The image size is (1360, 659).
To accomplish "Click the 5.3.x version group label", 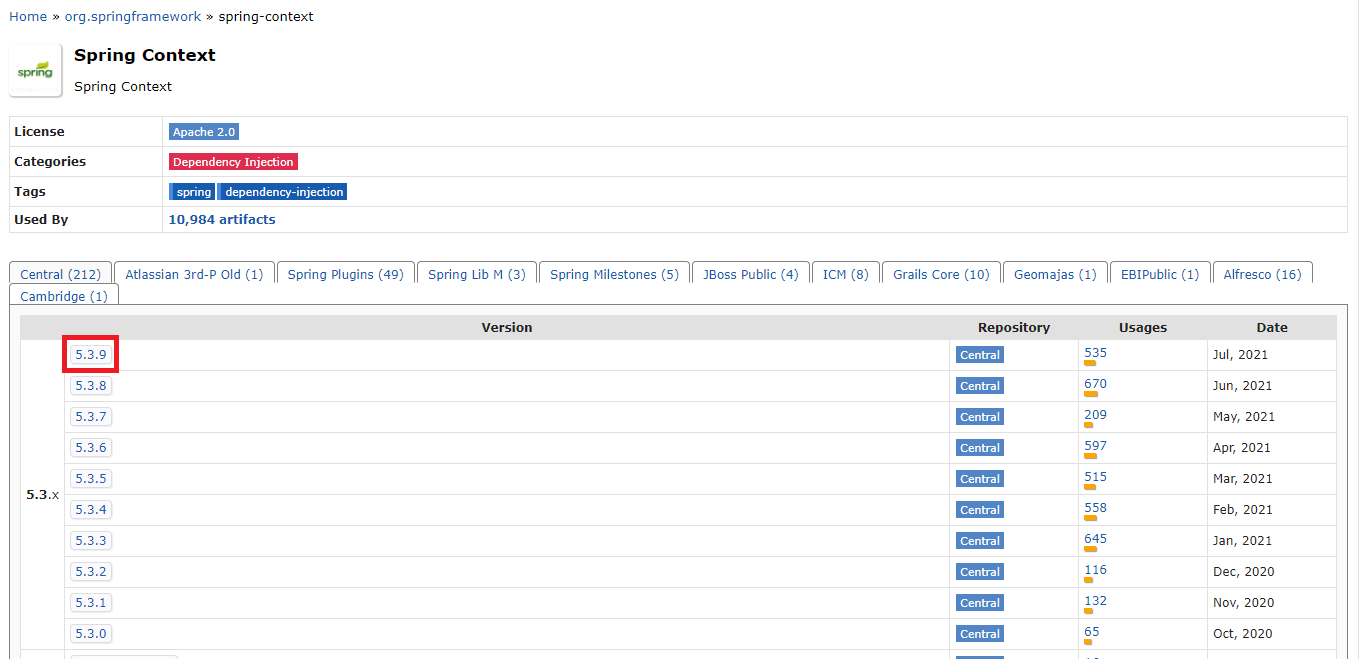I will click(x=42, y=495).
